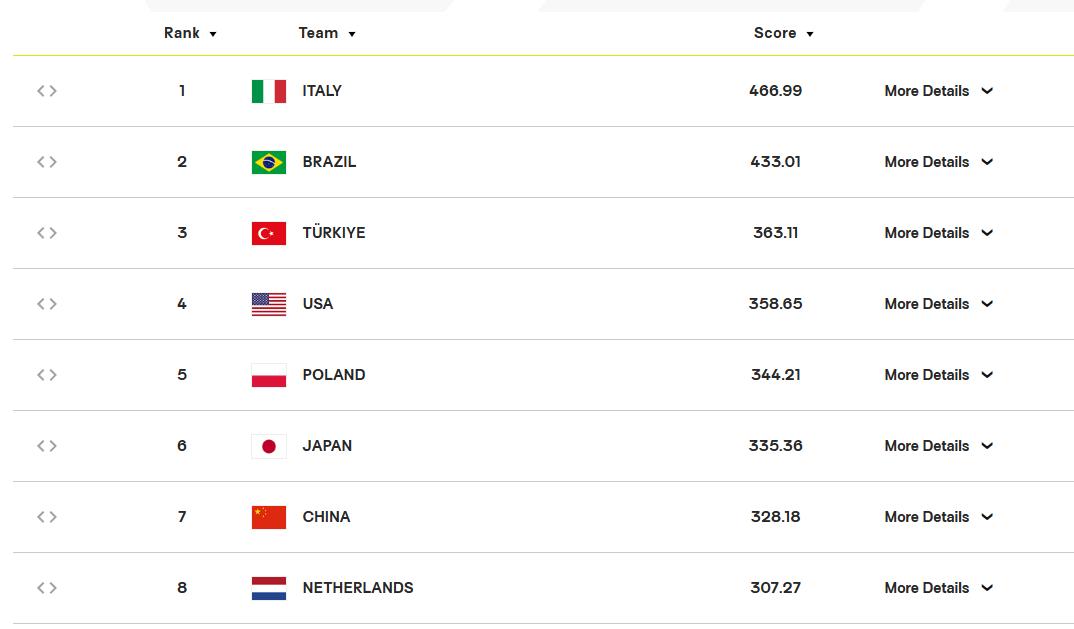The width and height of the screenshot is (1074, 629).
Task: Click the arrows icon beside rank 7
Action: pos(47,517)
